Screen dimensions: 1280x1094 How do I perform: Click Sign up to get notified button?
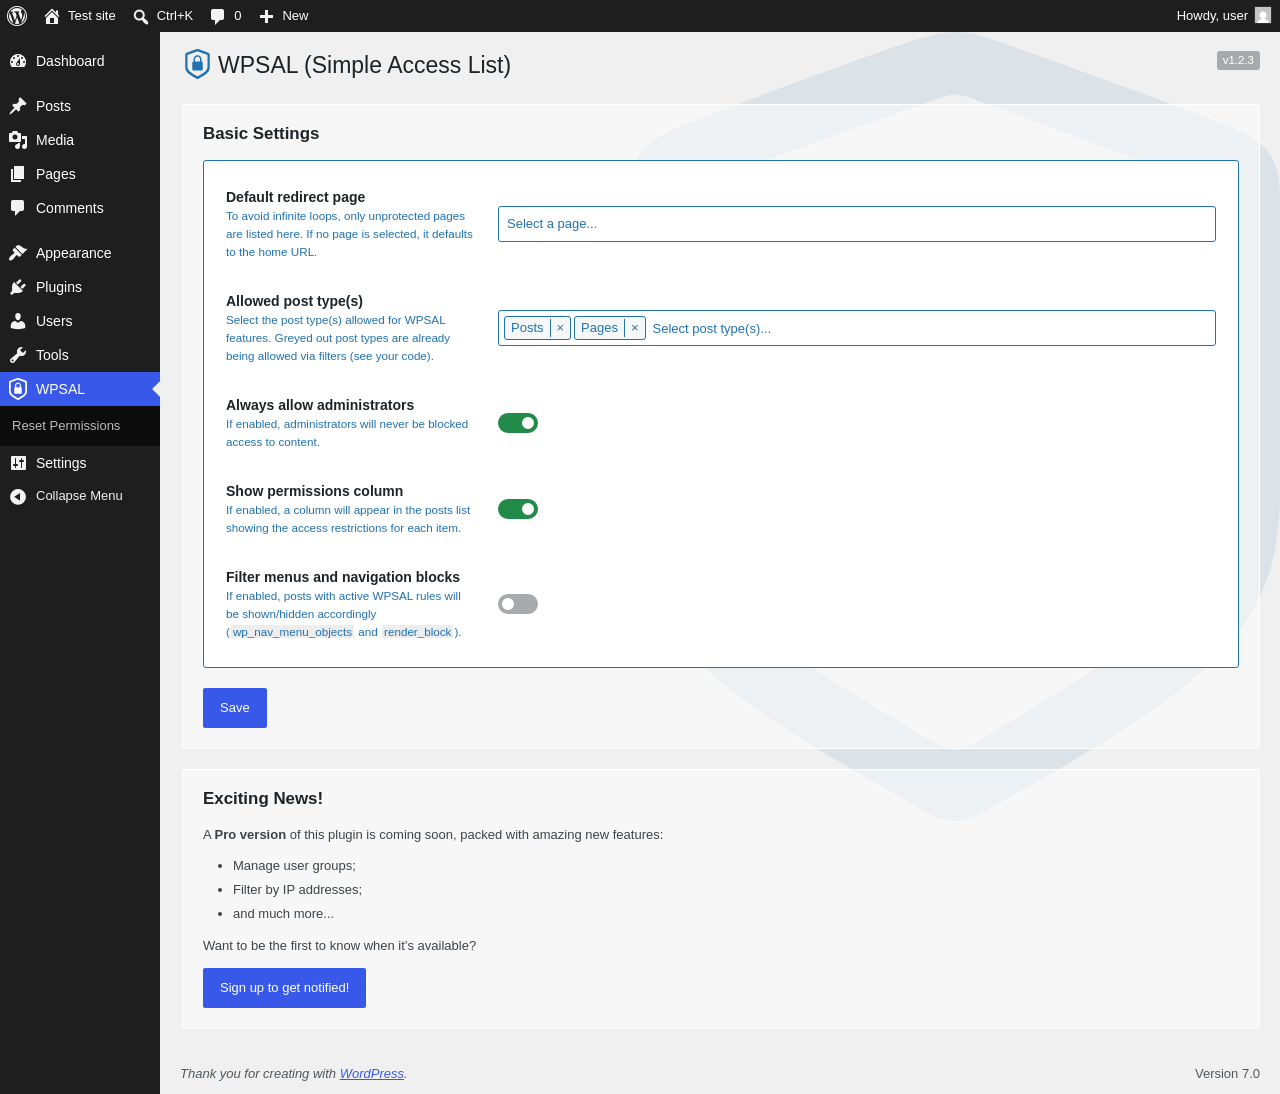[x=284, y=988]
